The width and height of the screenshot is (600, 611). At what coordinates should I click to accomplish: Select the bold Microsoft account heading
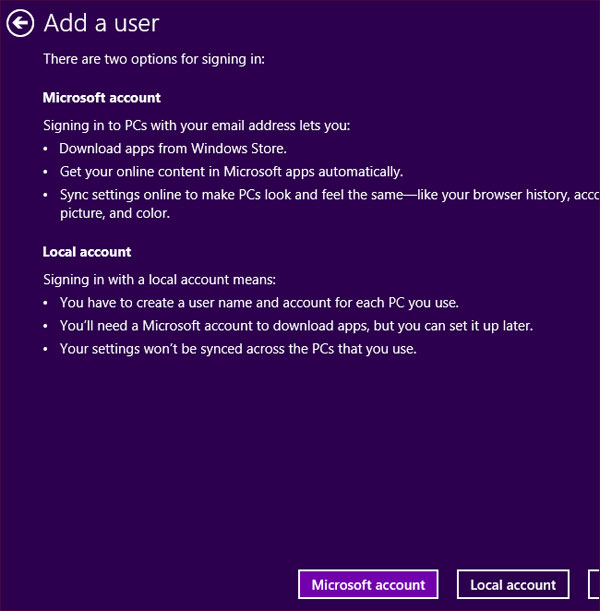click(102, 98)
